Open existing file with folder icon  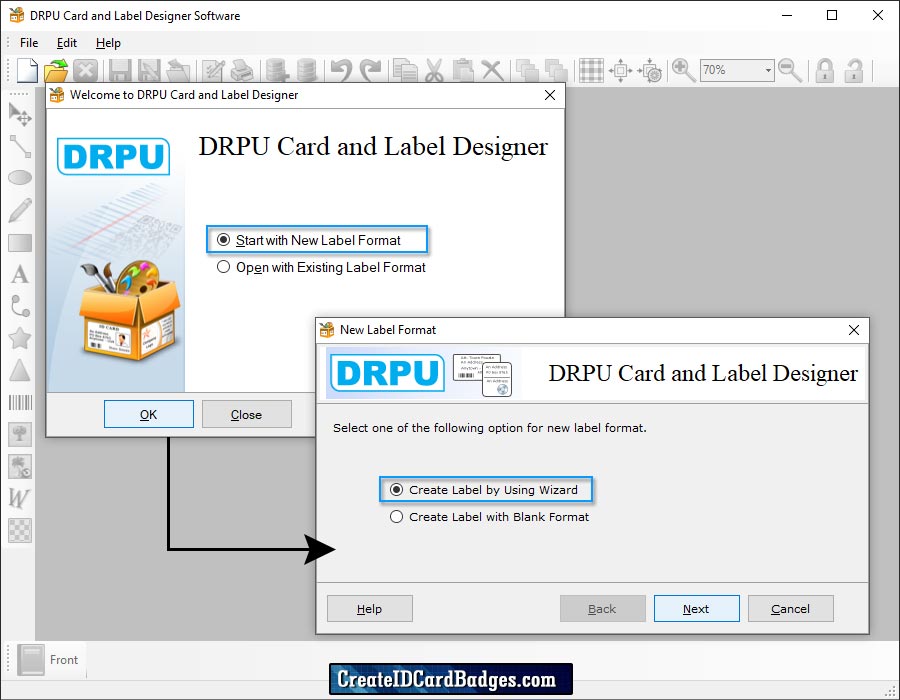(x=56, y=71)
